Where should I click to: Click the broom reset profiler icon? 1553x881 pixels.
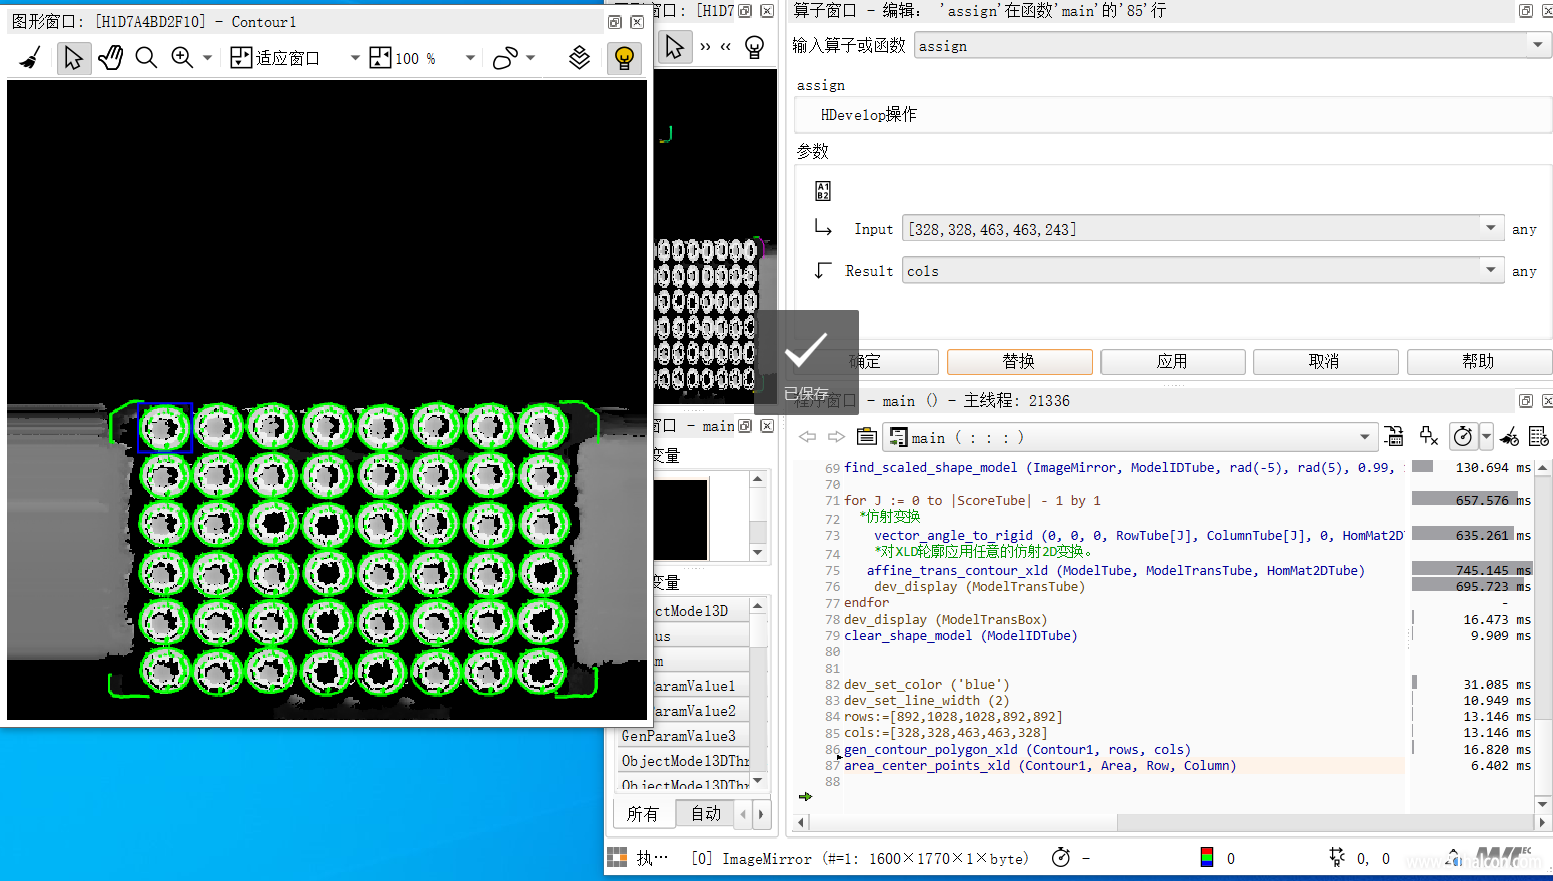(x=1510, y=437)
